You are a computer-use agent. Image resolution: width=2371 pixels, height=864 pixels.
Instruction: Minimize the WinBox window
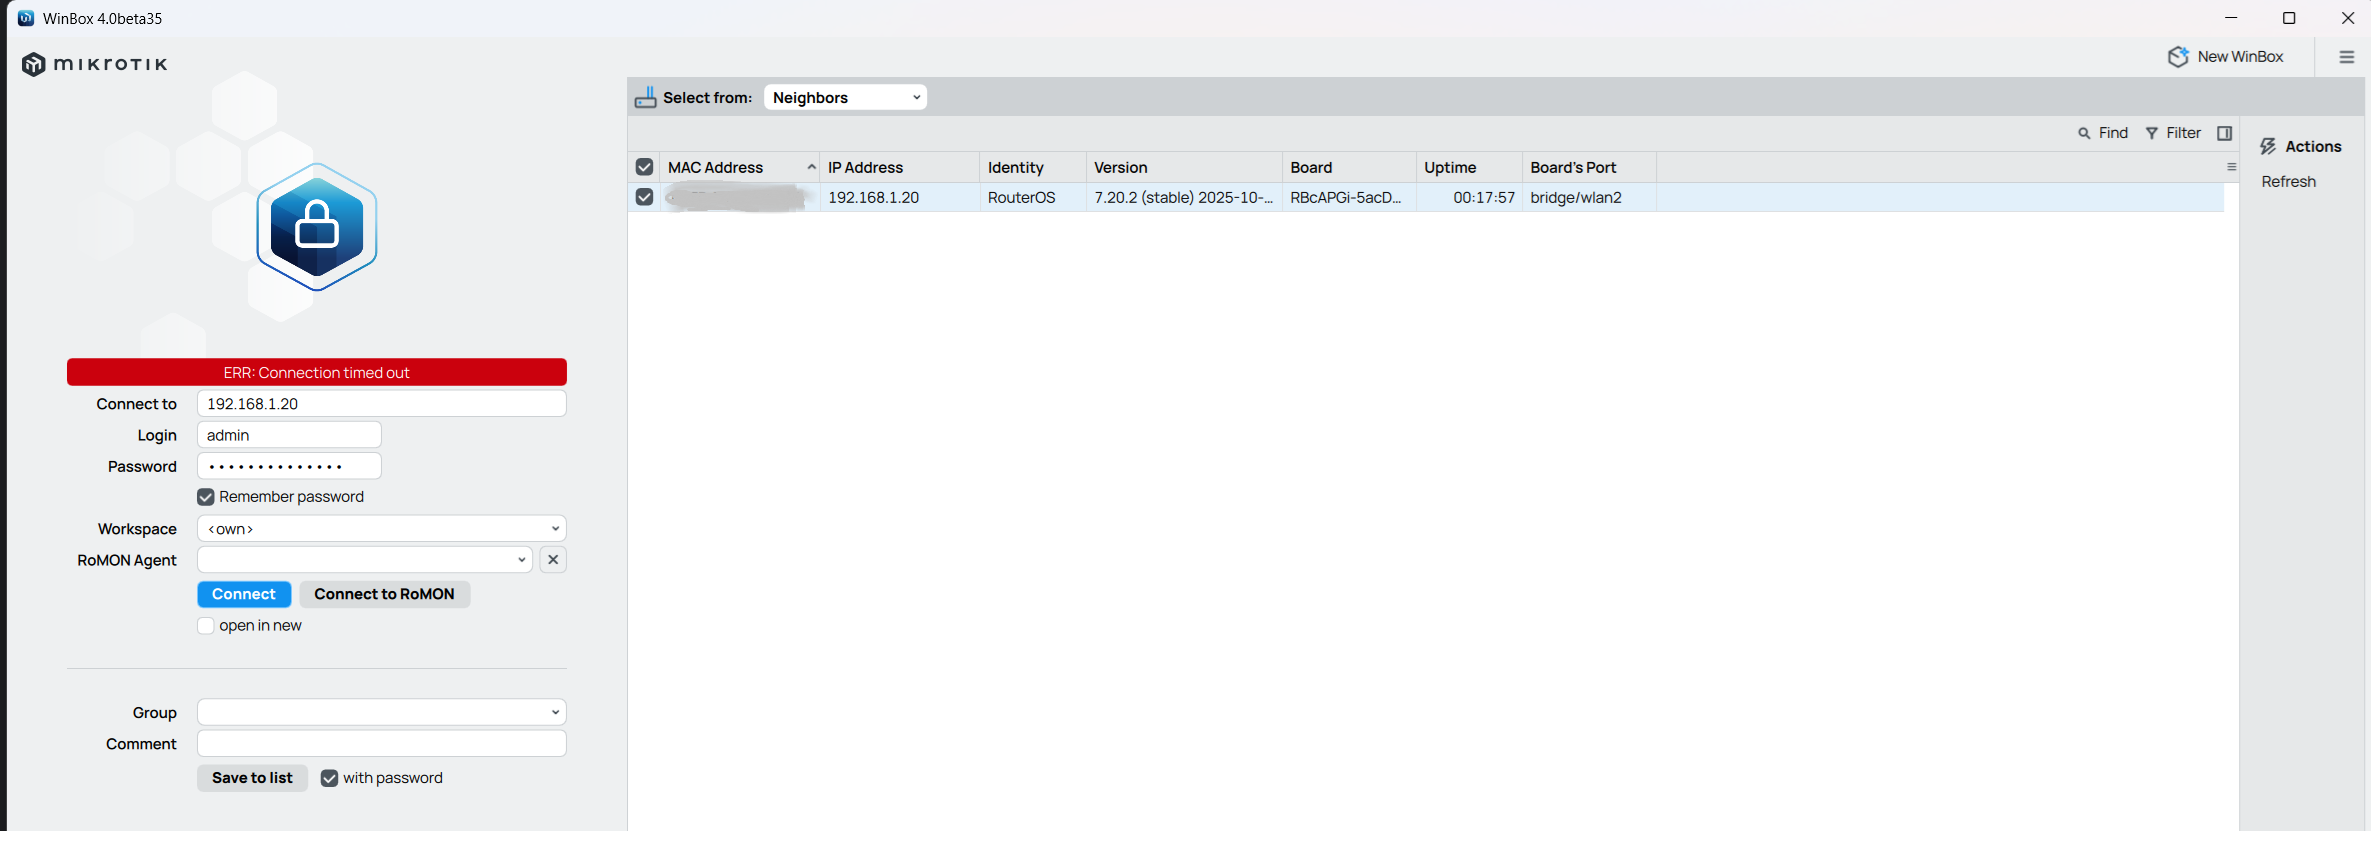click(x=2231, y=18)
